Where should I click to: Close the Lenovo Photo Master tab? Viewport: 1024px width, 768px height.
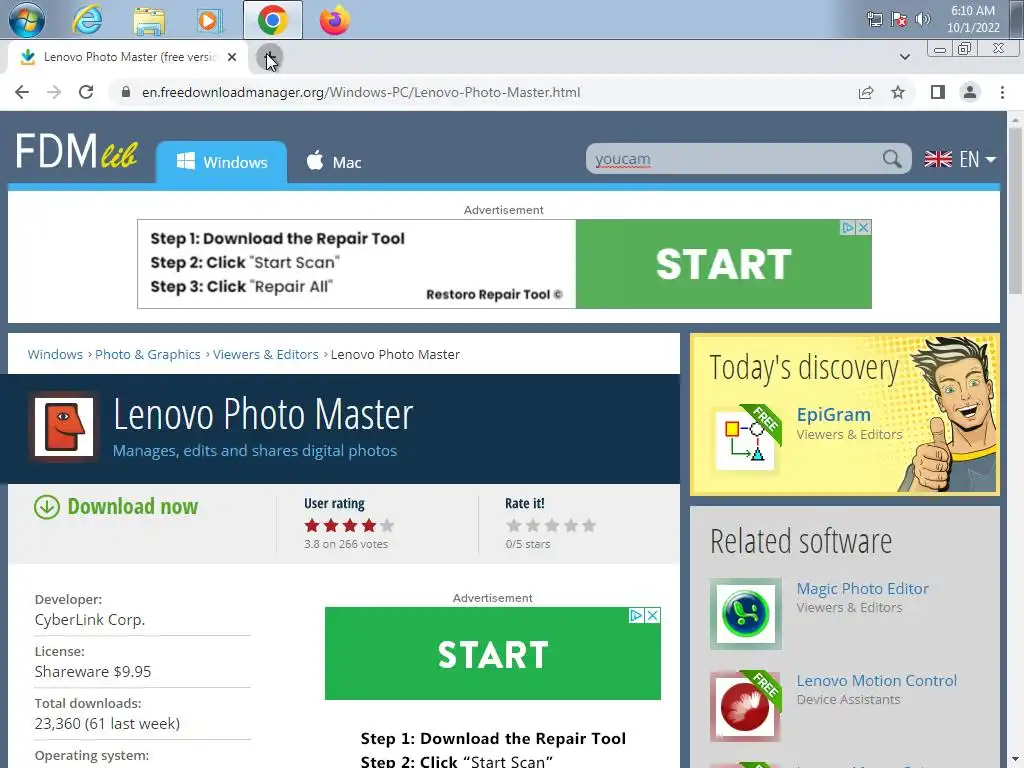pyautogui.click(x=232, y=57)
